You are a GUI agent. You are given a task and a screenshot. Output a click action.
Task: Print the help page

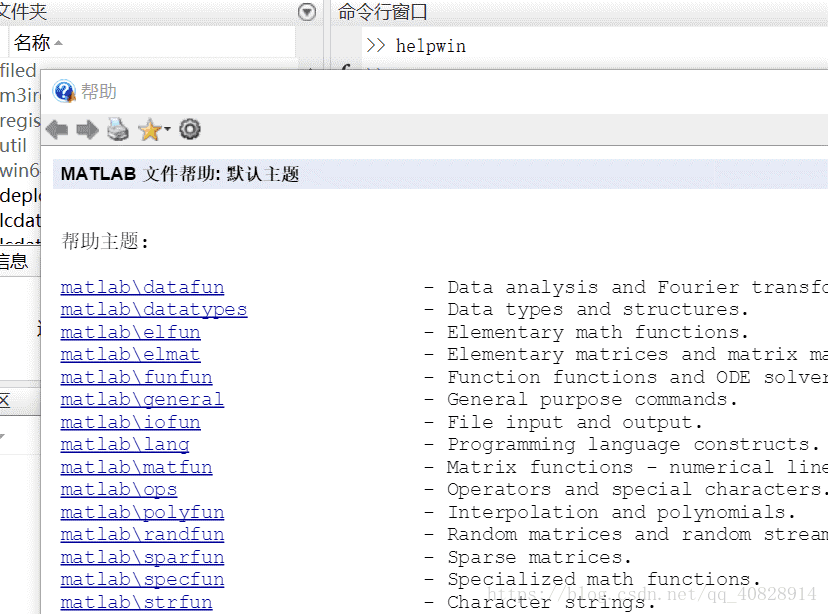tap(118, 129)
